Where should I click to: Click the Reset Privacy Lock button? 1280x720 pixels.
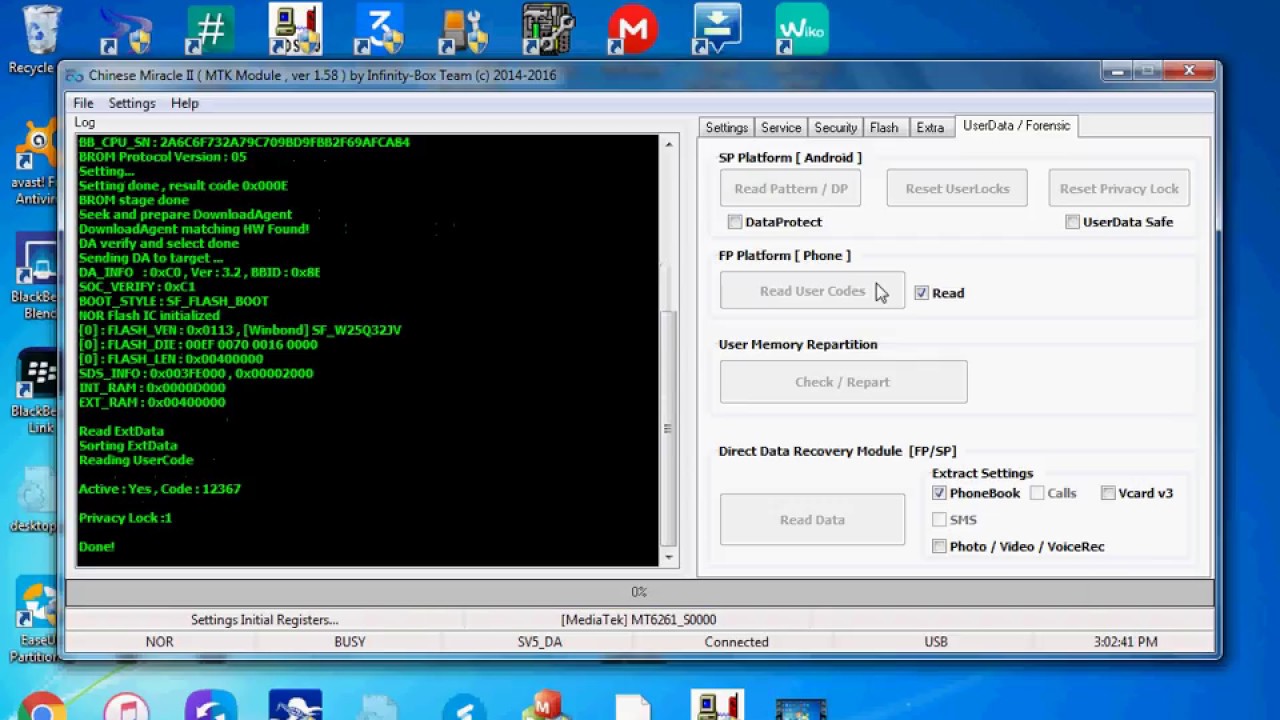pyautogui.click(x=1119, y=189)
